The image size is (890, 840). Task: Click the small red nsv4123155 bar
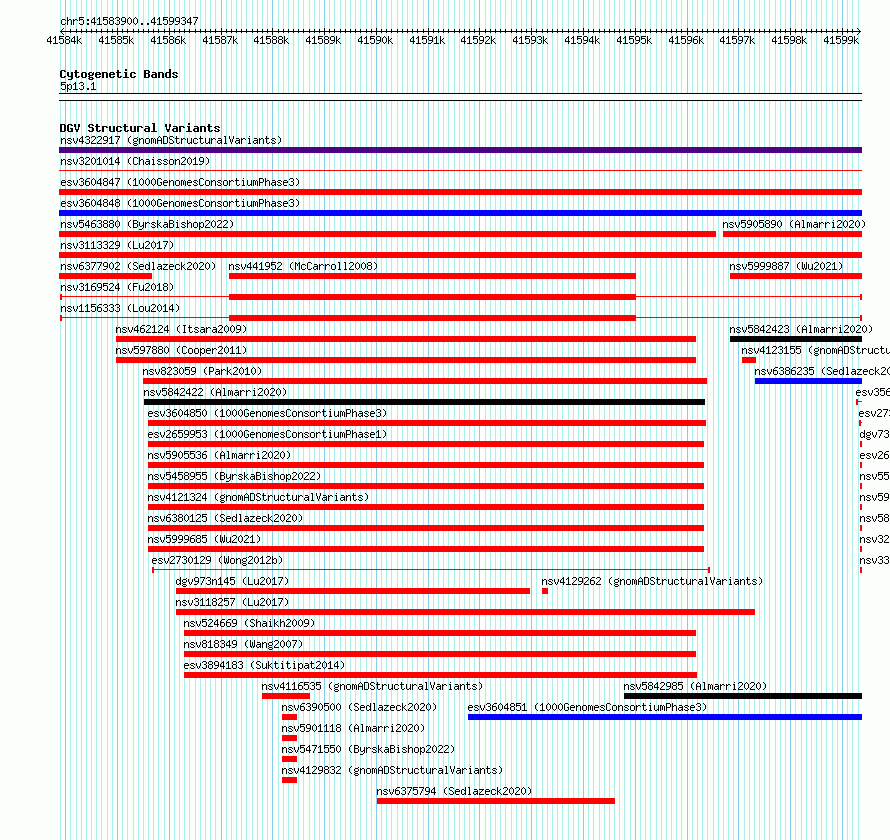click(749, 360)
